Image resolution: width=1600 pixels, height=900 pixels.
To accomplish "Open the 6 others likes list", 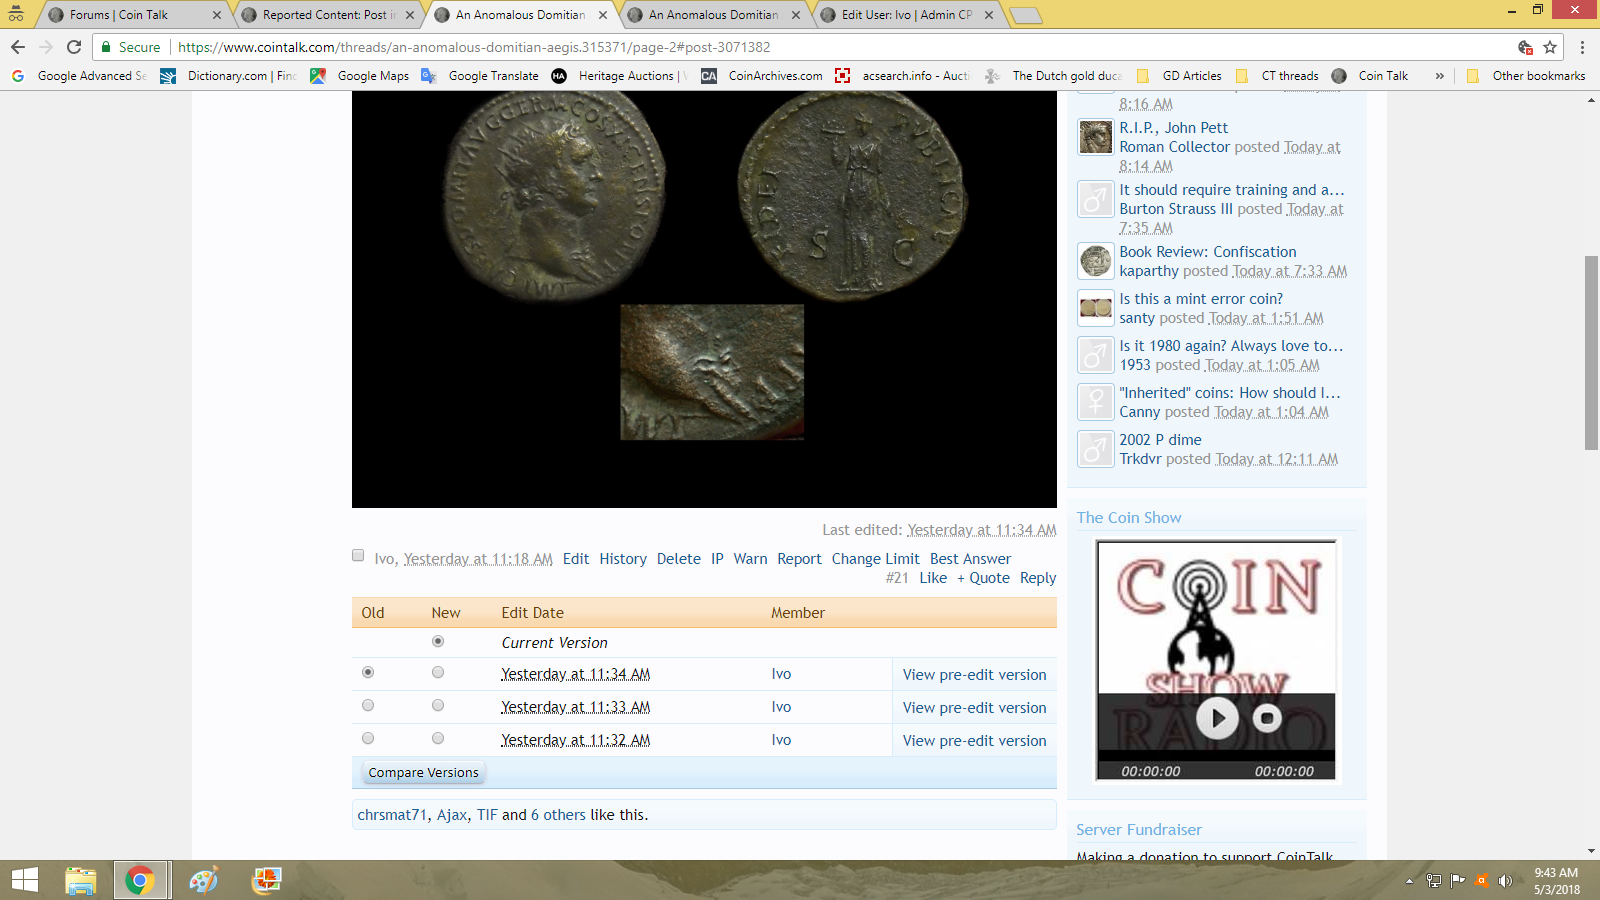I will pos(558,815).
